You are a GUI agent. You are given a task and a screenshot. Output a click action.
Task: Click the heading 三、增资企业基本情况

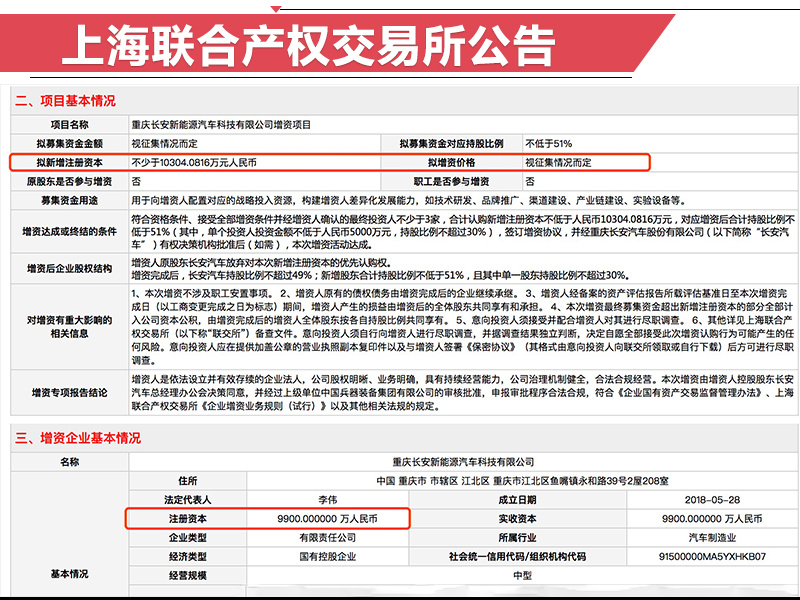(x=78, y=438)
